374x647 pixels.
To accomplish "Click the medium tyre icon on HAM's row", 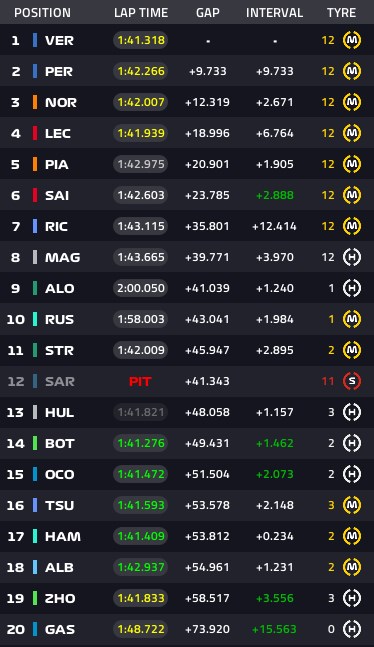I will 352,536.
